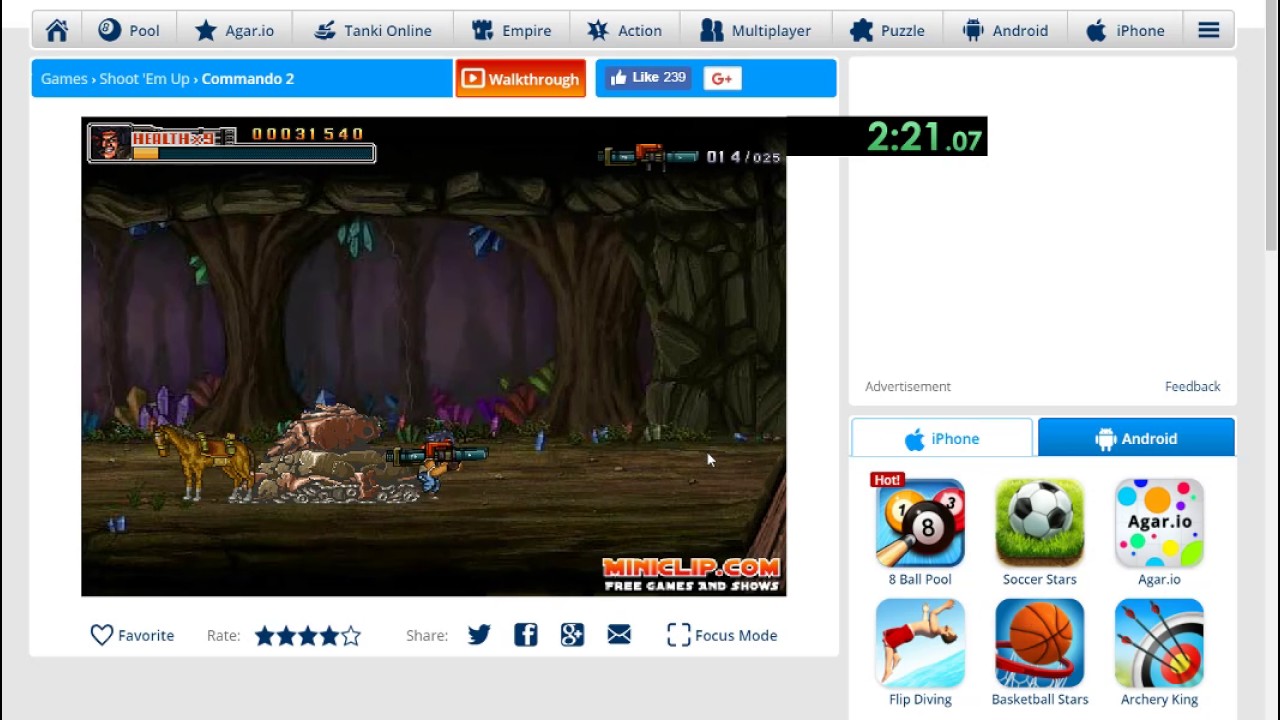Click inside the Commando 2 game canvas

pyautogui.click(x=434, y=357)
